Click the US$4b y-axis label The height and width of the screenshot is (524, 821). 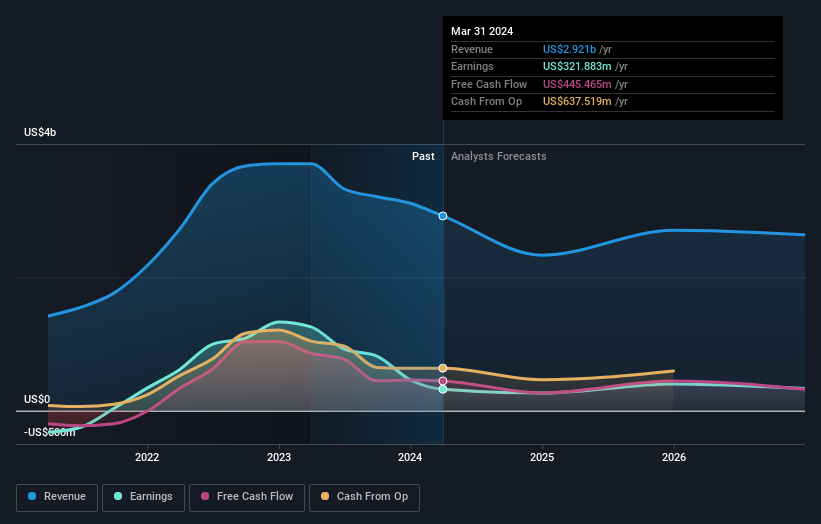coord(40,132)
